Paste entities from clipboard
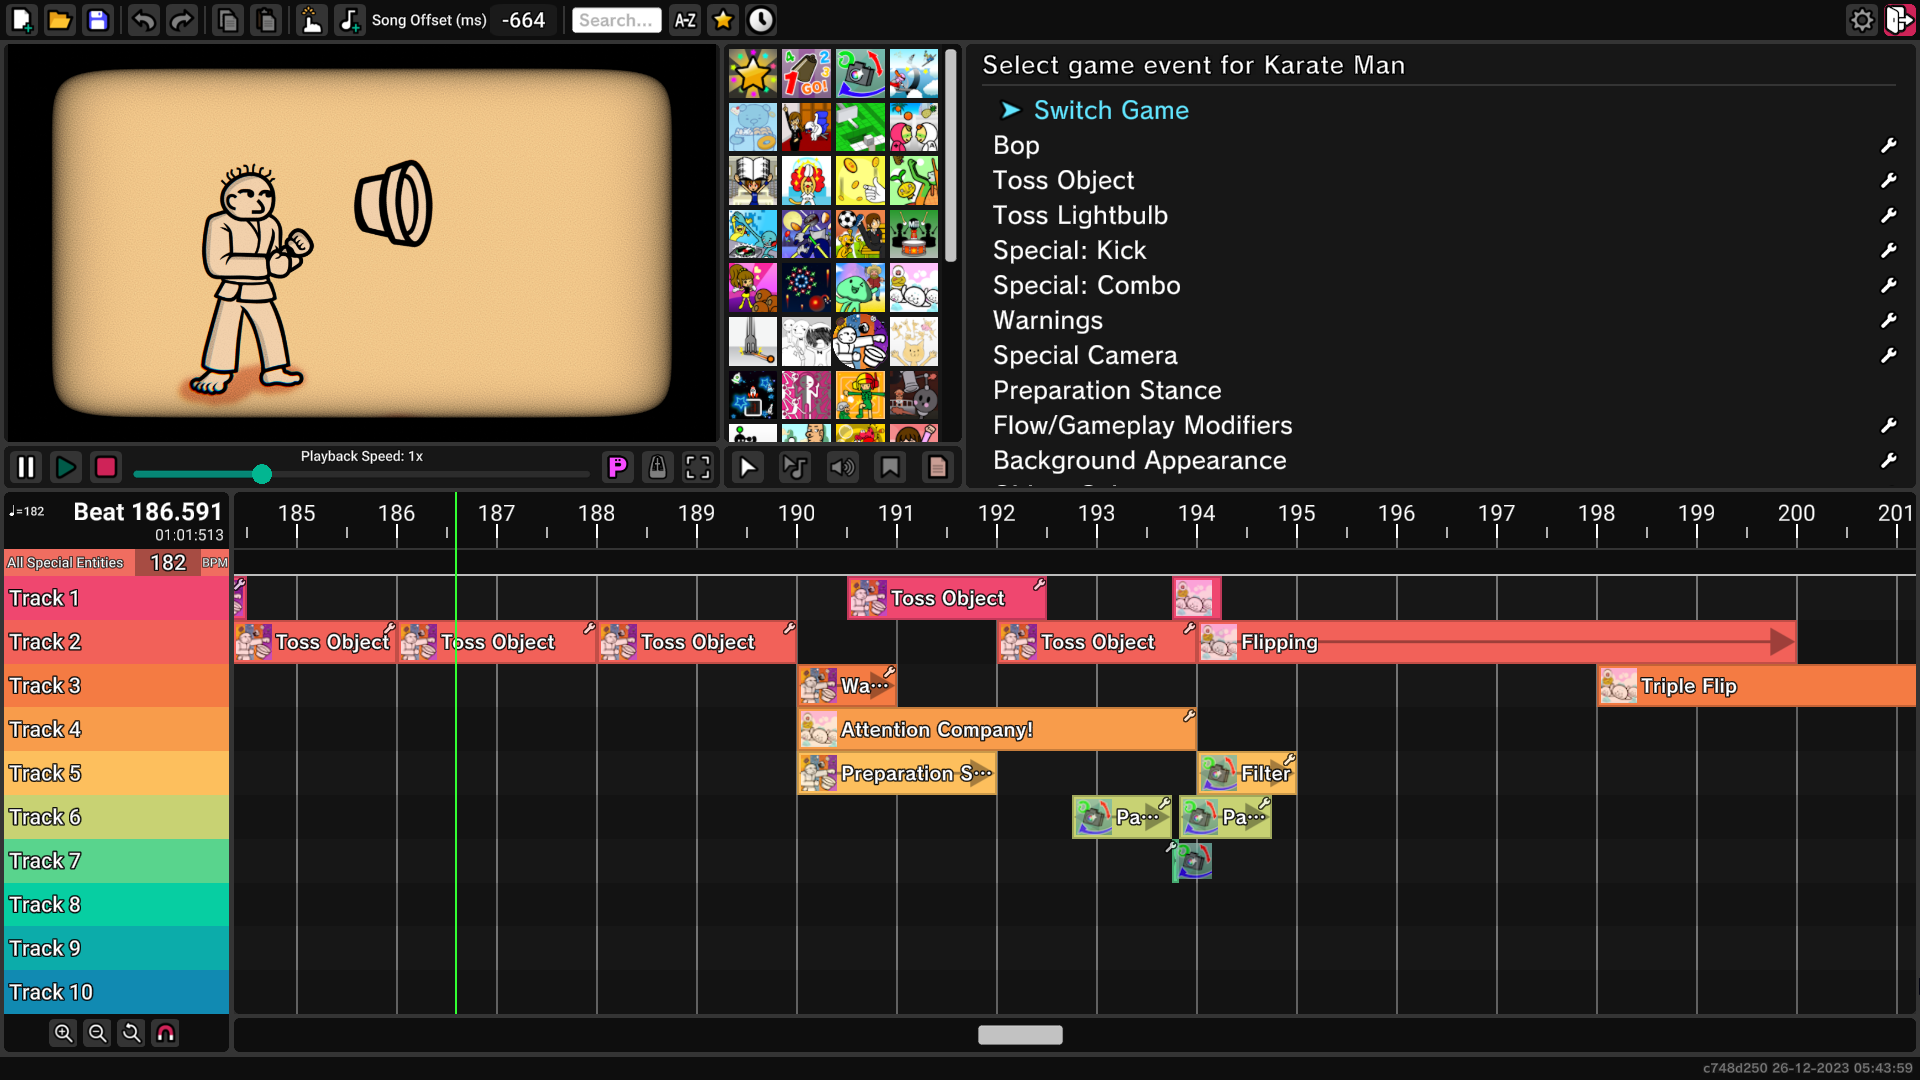 266,20
